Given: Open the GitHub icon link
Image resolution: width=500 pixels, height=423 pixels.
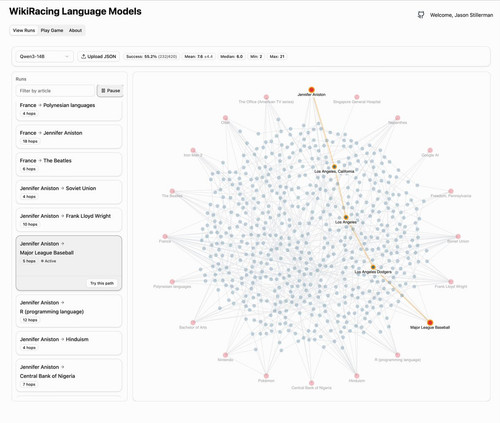Looking at the screenshot, I should click(421, 15).
